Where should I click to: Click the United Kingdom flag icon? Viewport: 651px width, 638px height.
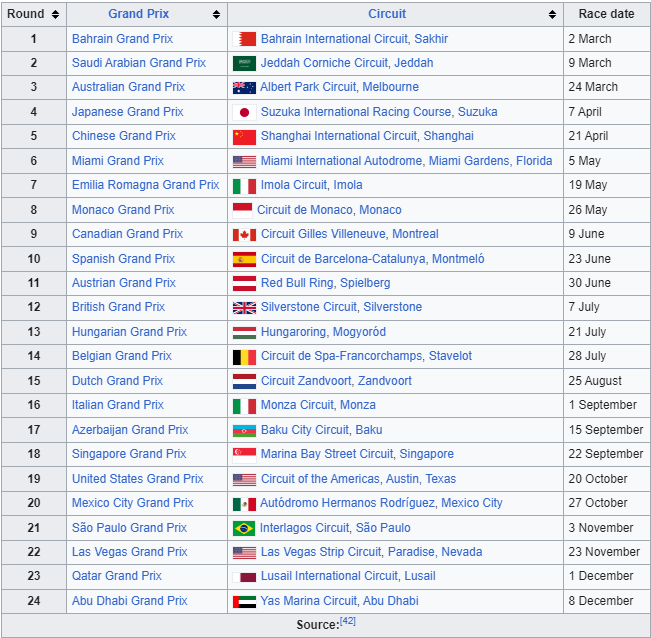tap(244, 308)
